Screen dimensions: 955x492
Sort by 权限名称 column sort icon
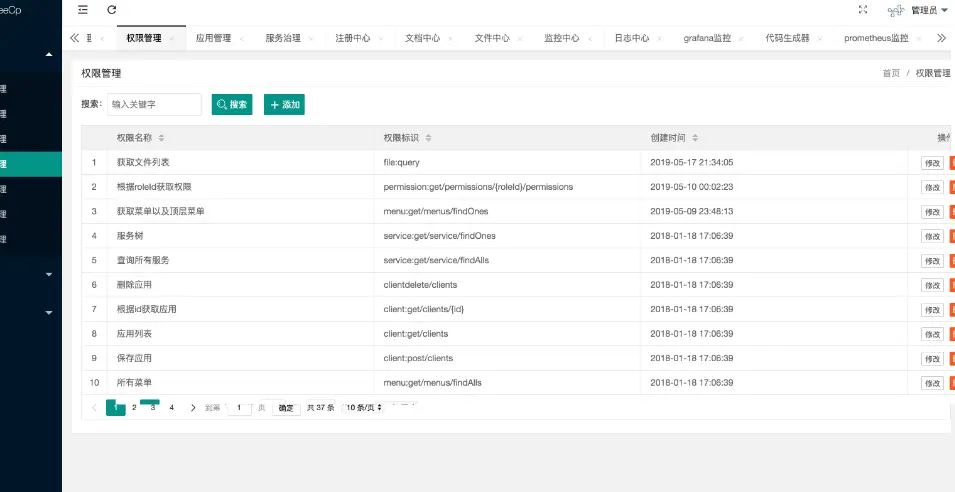(161, 138)
